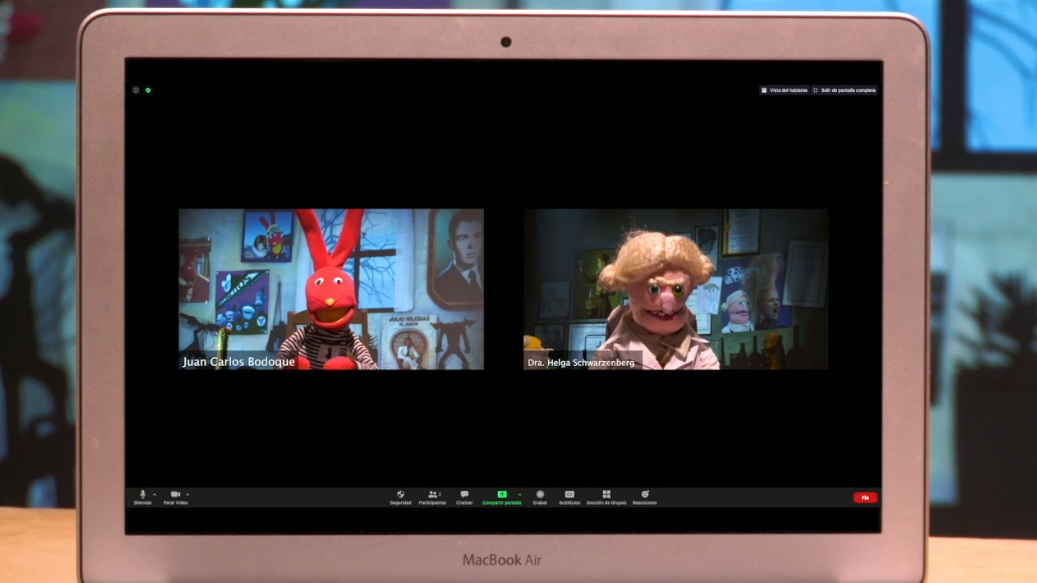Select Juan Carlos Bodoque's video tile
Image resolution: width=1037 pixels, height=583 pixels.
tap(331, 289)
